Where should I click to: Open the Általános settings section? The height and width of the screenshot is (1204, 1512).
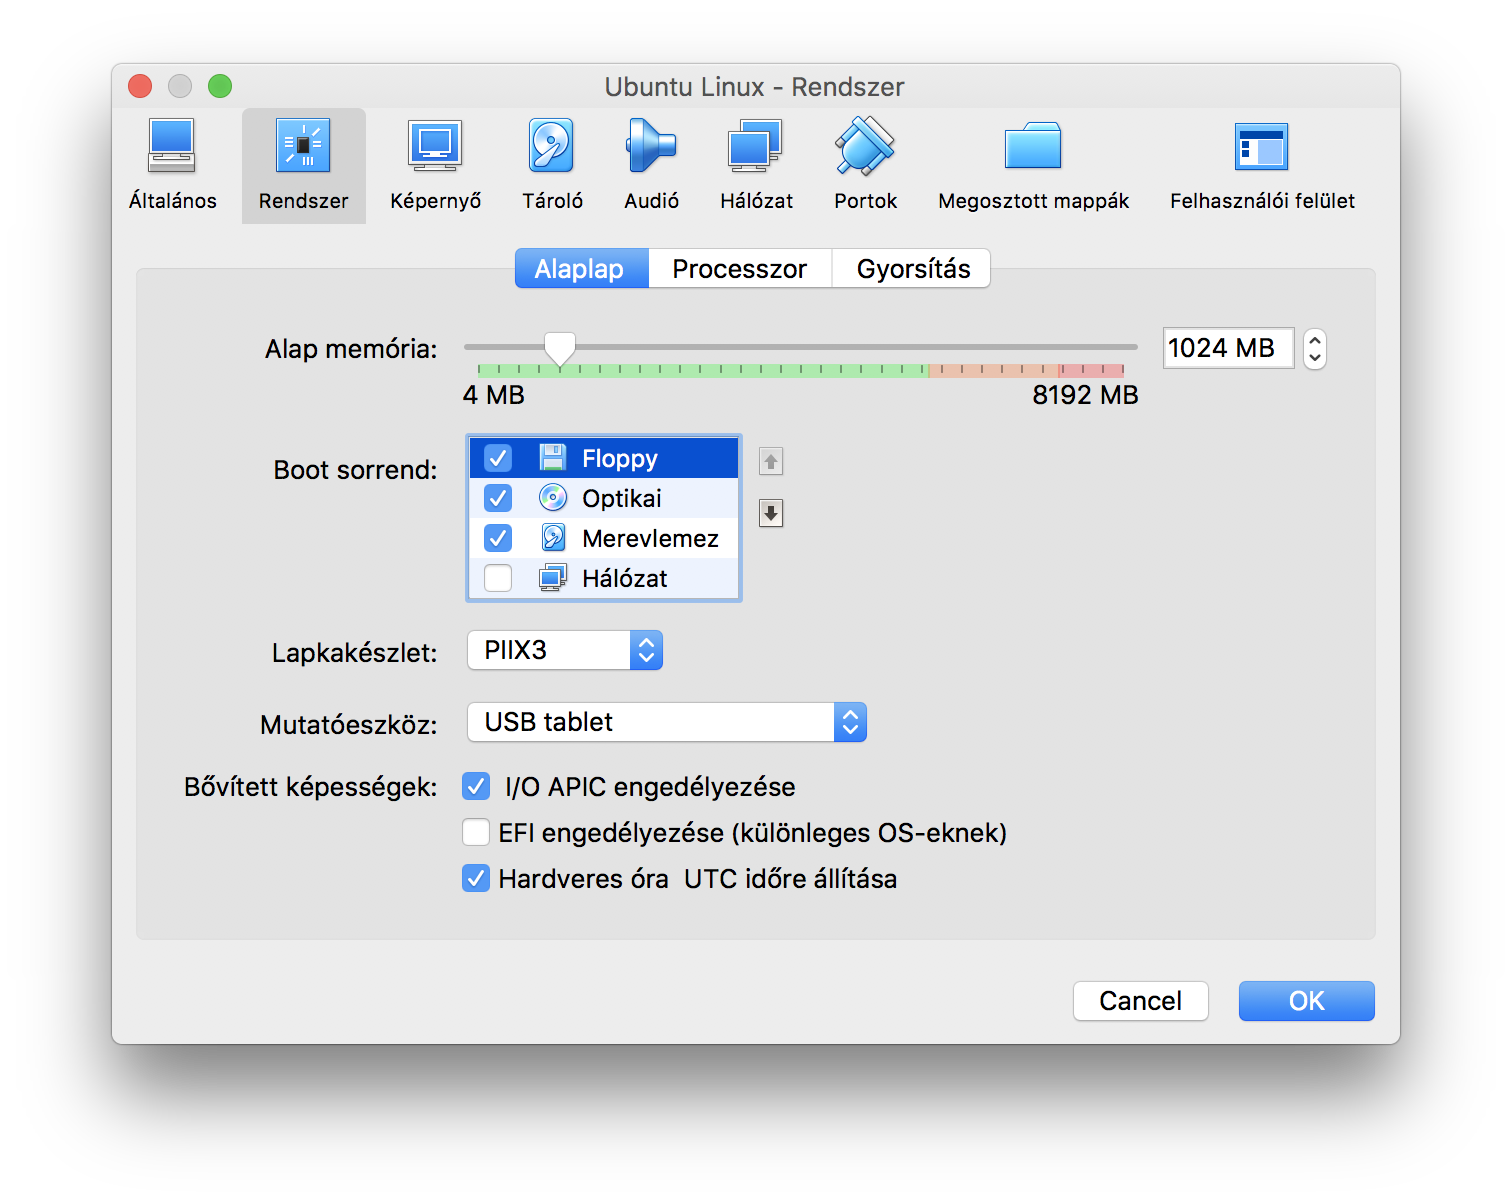(x=172, y=166)
